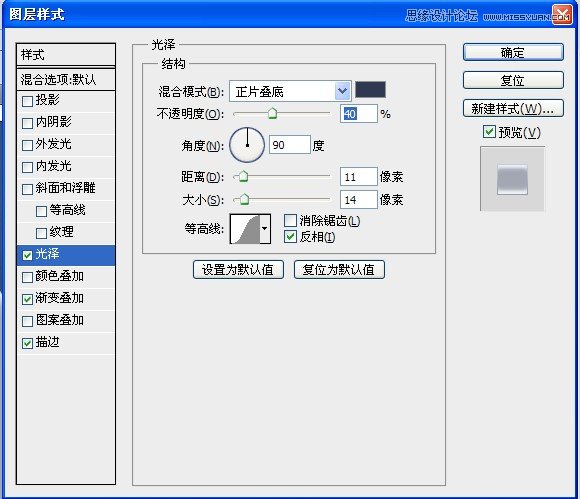Click the 距离 field showing 11
Viewport: 580px width, 499px height.
[358, 177]
